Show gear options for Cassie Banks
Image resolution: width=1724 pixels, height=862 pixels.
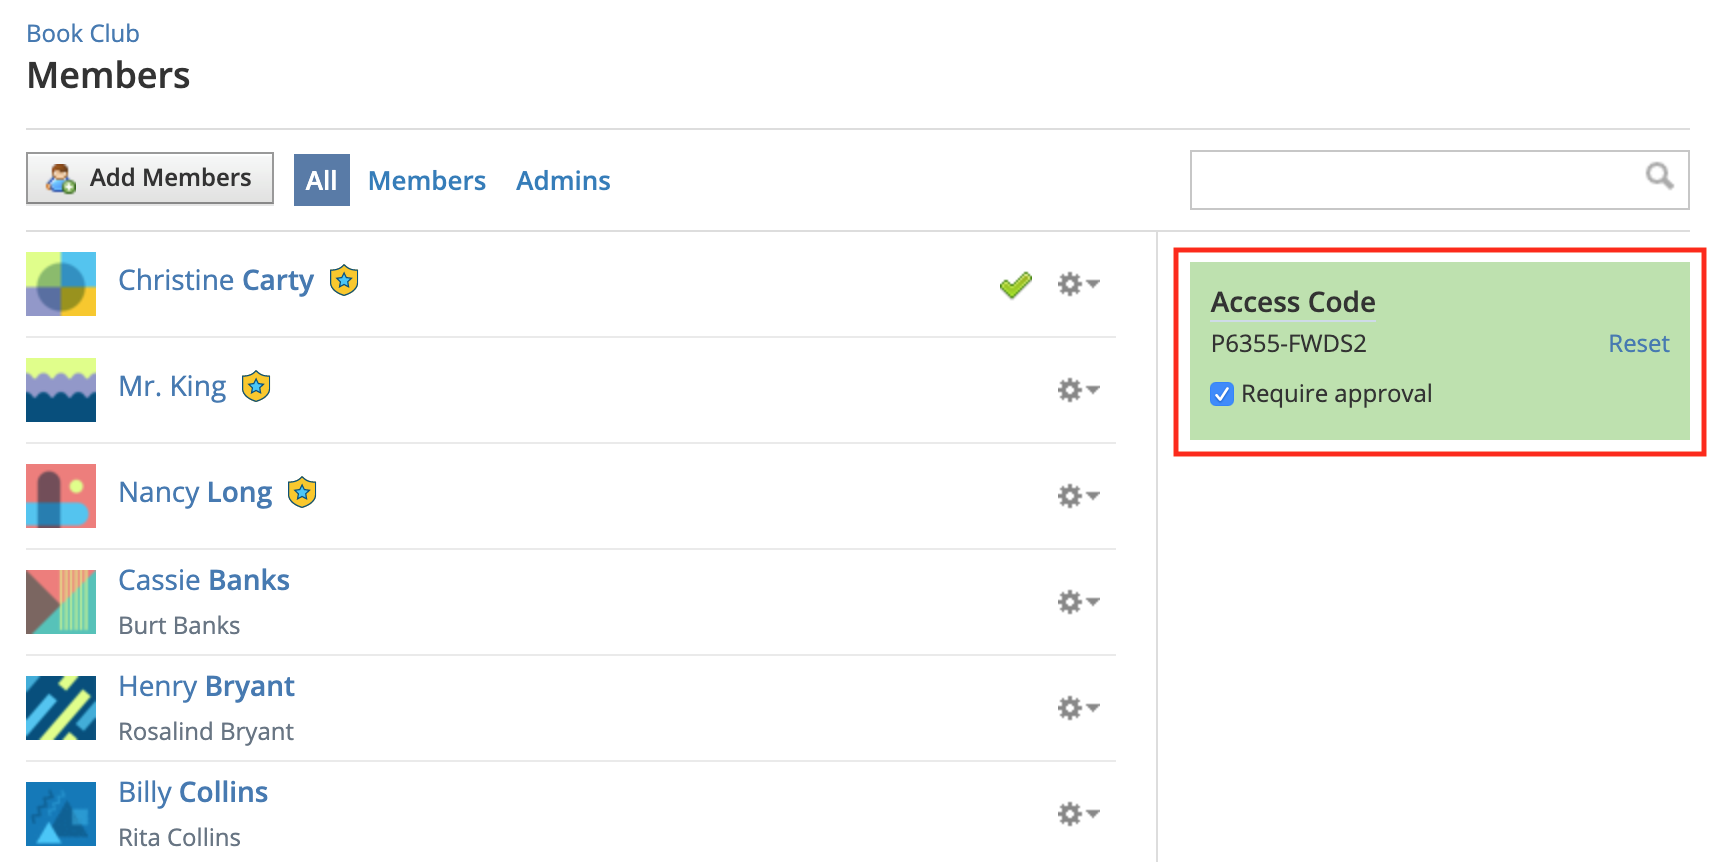1078,602
